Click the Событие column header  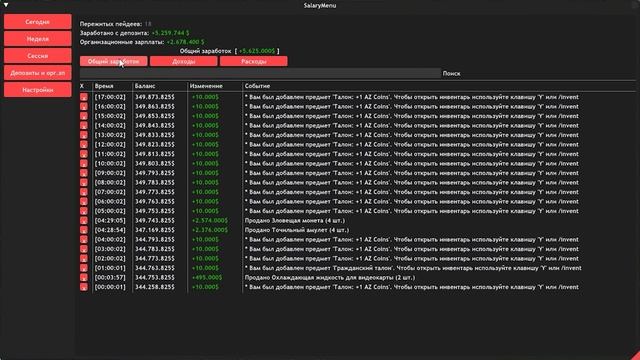[257, 86]
